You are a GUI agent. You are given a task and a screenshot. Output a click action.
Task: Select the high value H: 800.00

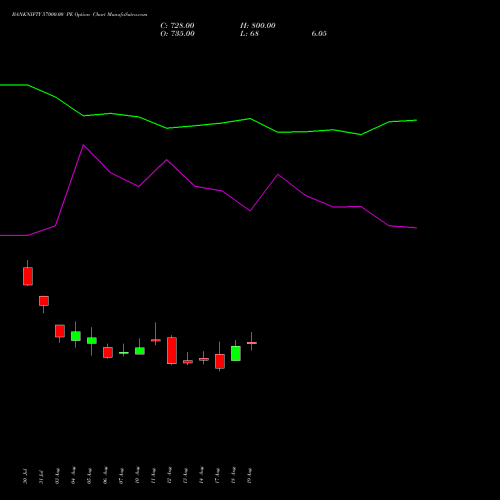click(258, 26)
